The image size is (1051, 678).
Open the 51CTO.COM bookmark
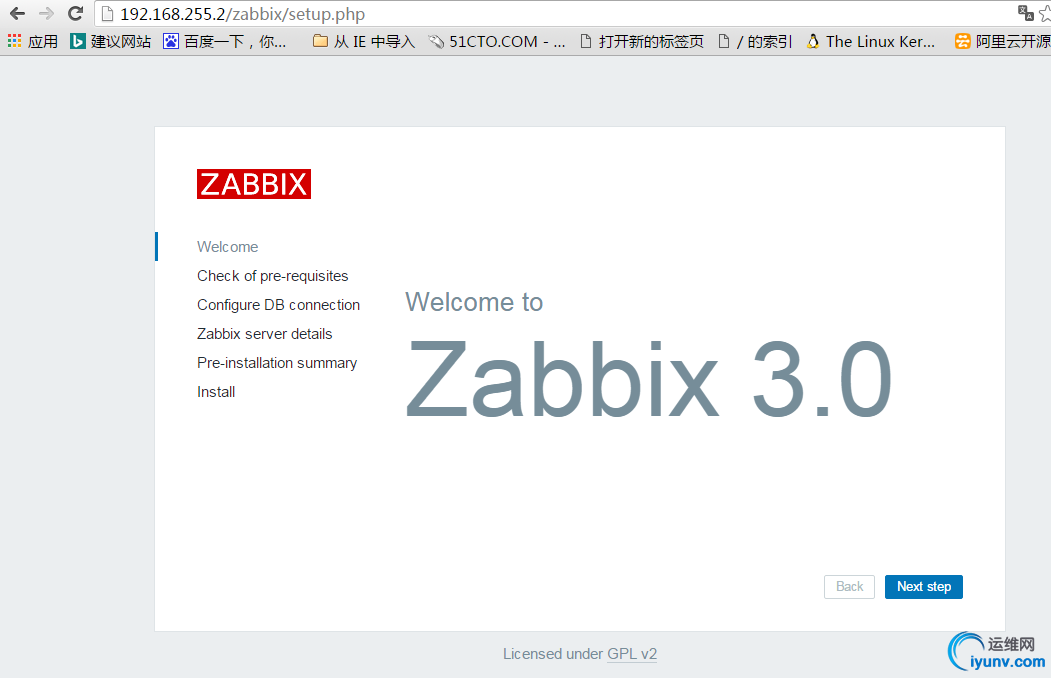point(497,42)
